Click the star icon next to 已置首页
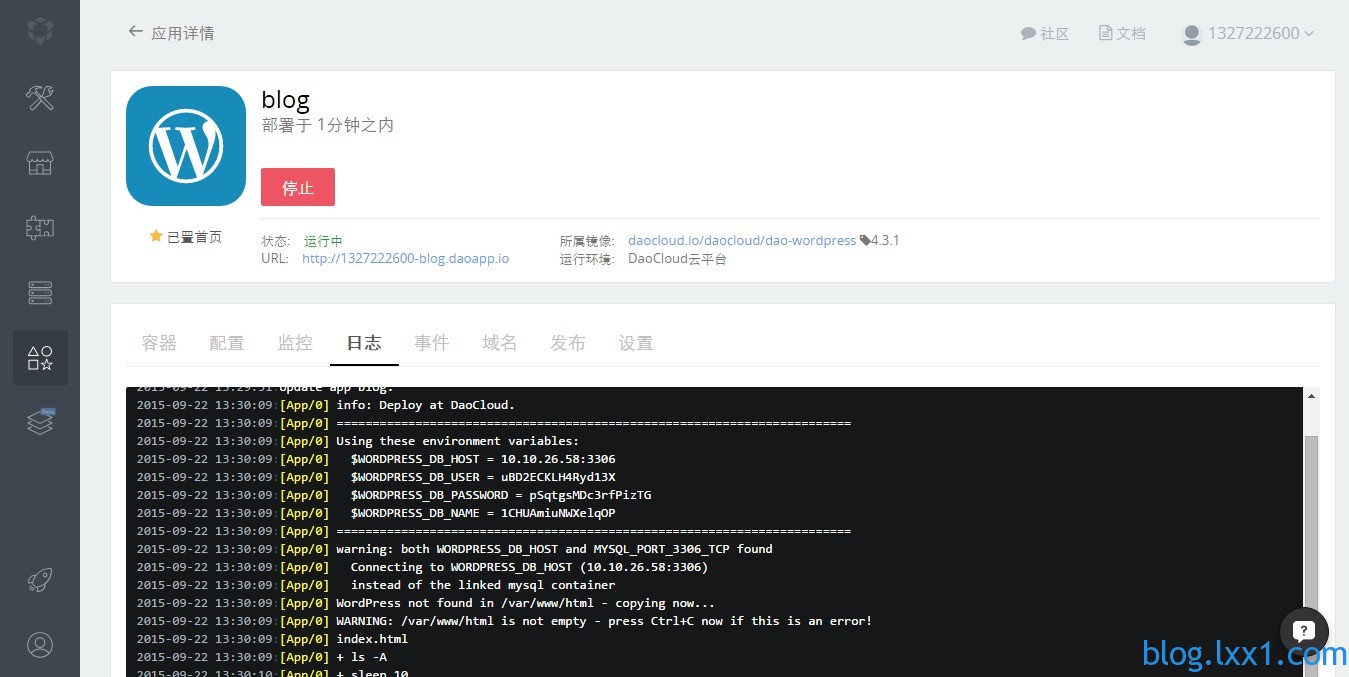The image size is (1349, 677). click(x=156, y=237)
